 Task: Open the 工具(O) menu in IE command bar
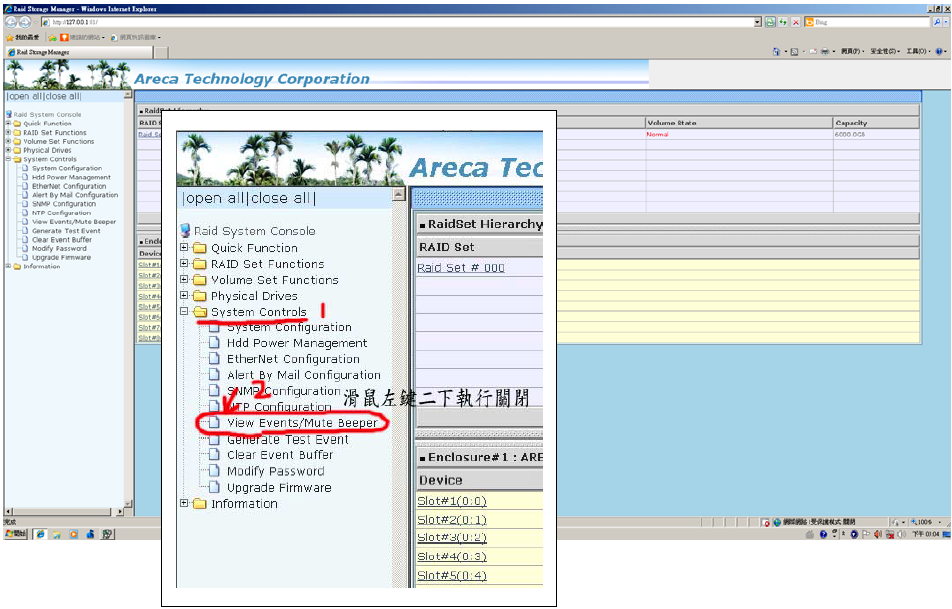coord(916,51)
